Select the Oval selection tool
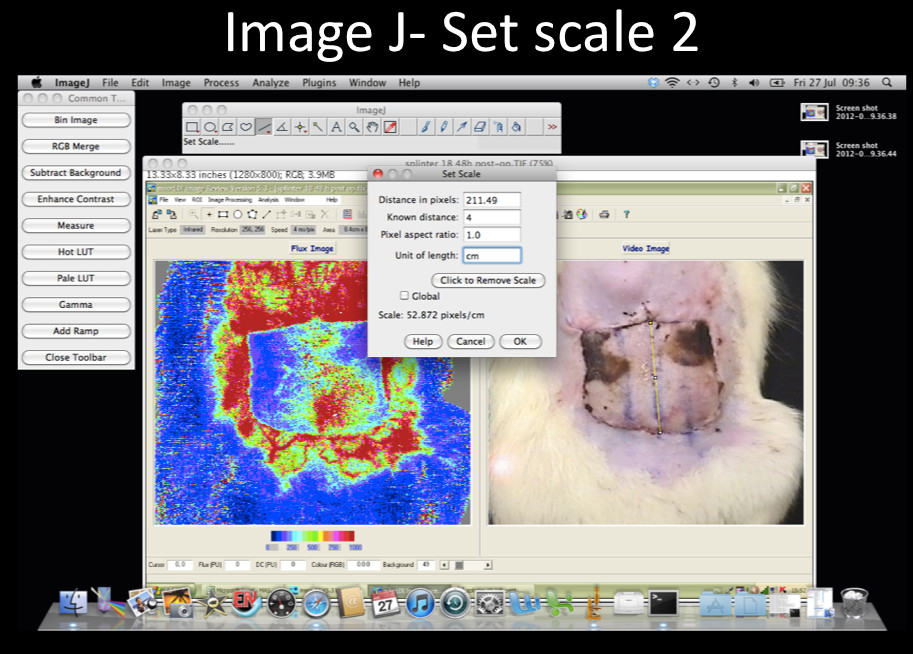This screenshot has height=654, width=913. 210,127
